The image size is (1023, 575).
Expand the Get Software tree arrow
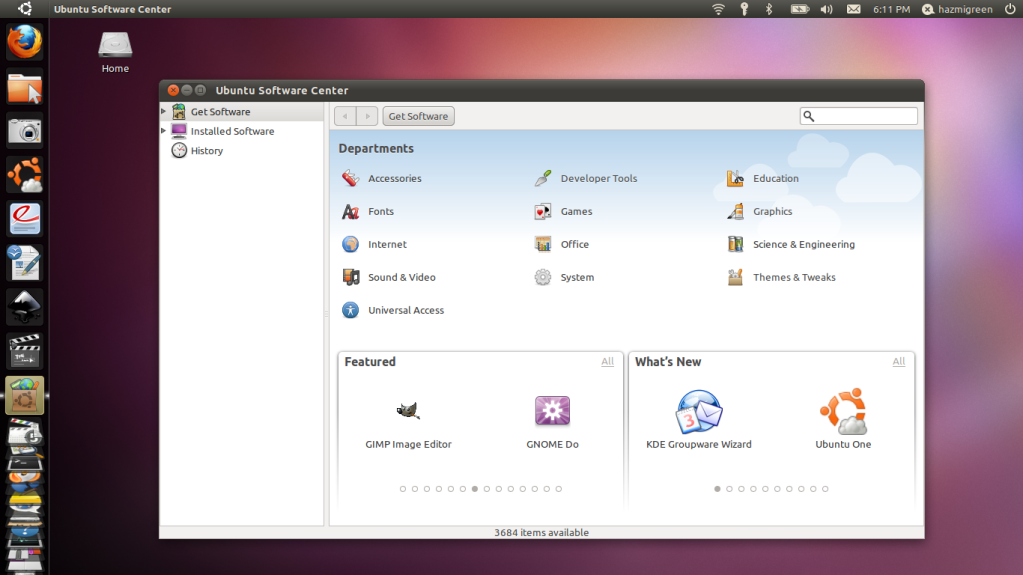[x=164, y=112]
